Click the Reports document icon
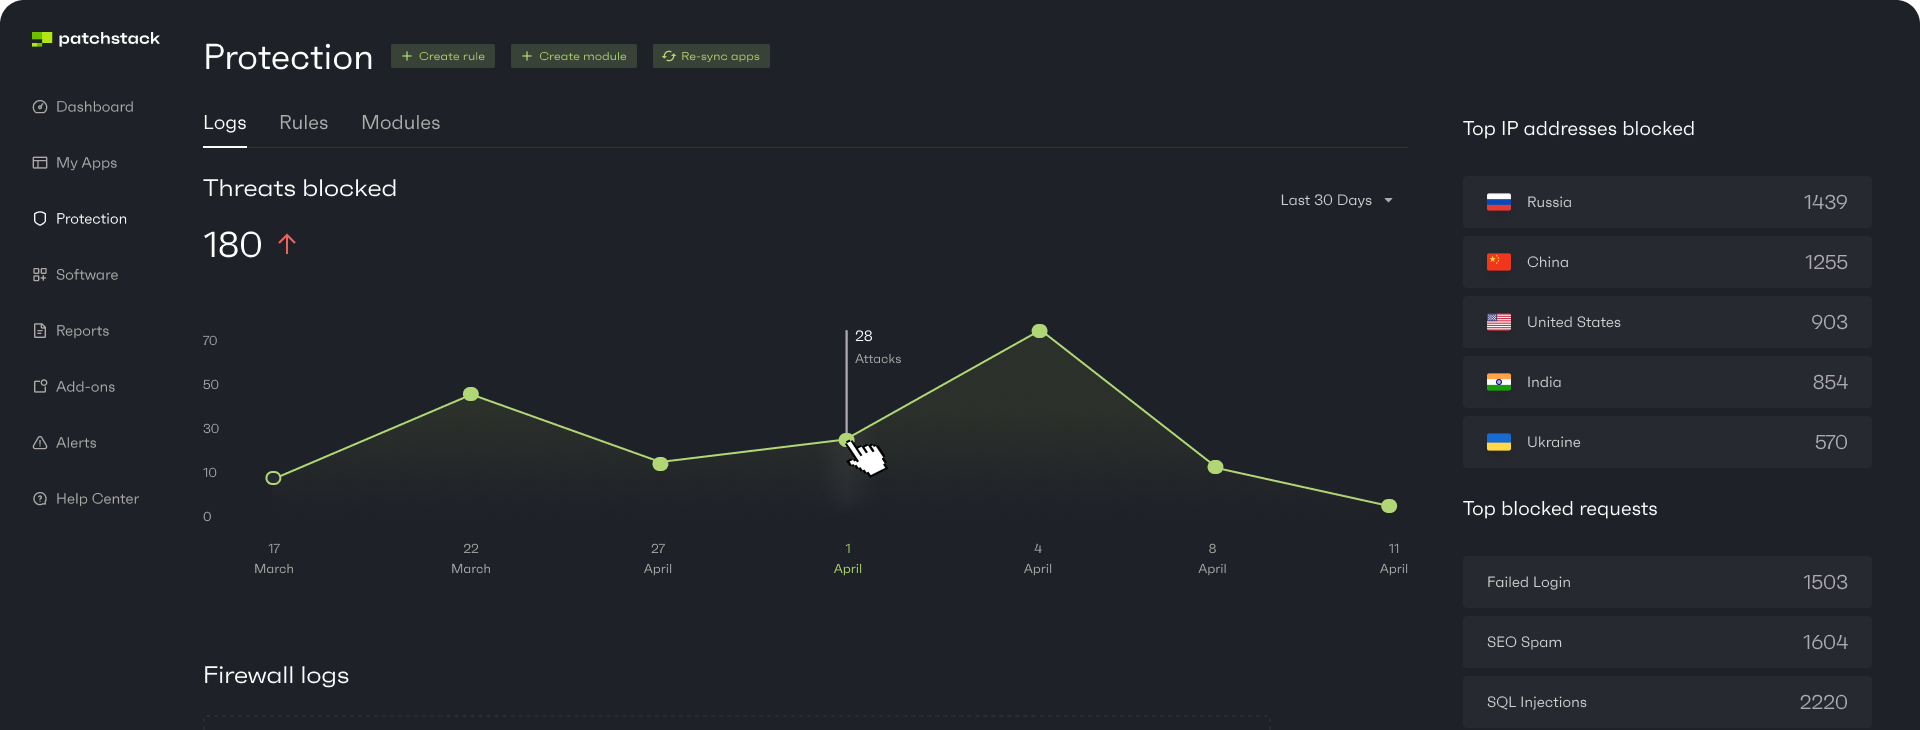Screen dimensions: 1920x730 click(40, 331)
